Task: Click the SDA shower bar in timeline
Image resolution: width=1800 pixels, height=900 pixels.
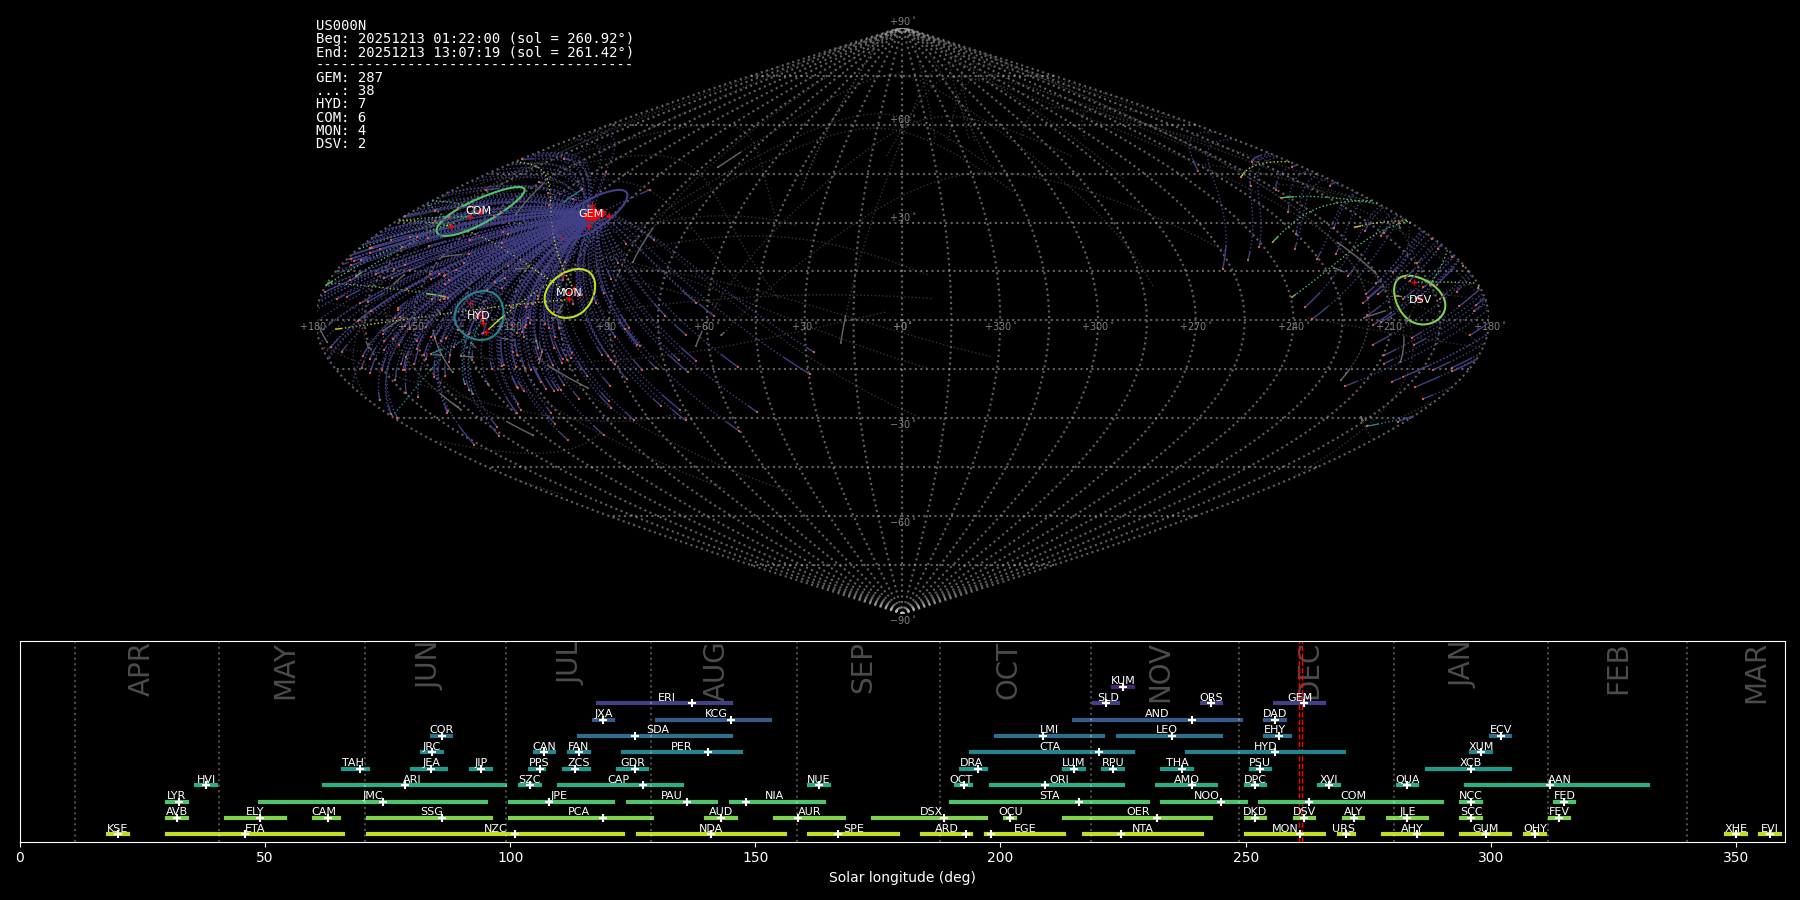Action: click(655, 736)
